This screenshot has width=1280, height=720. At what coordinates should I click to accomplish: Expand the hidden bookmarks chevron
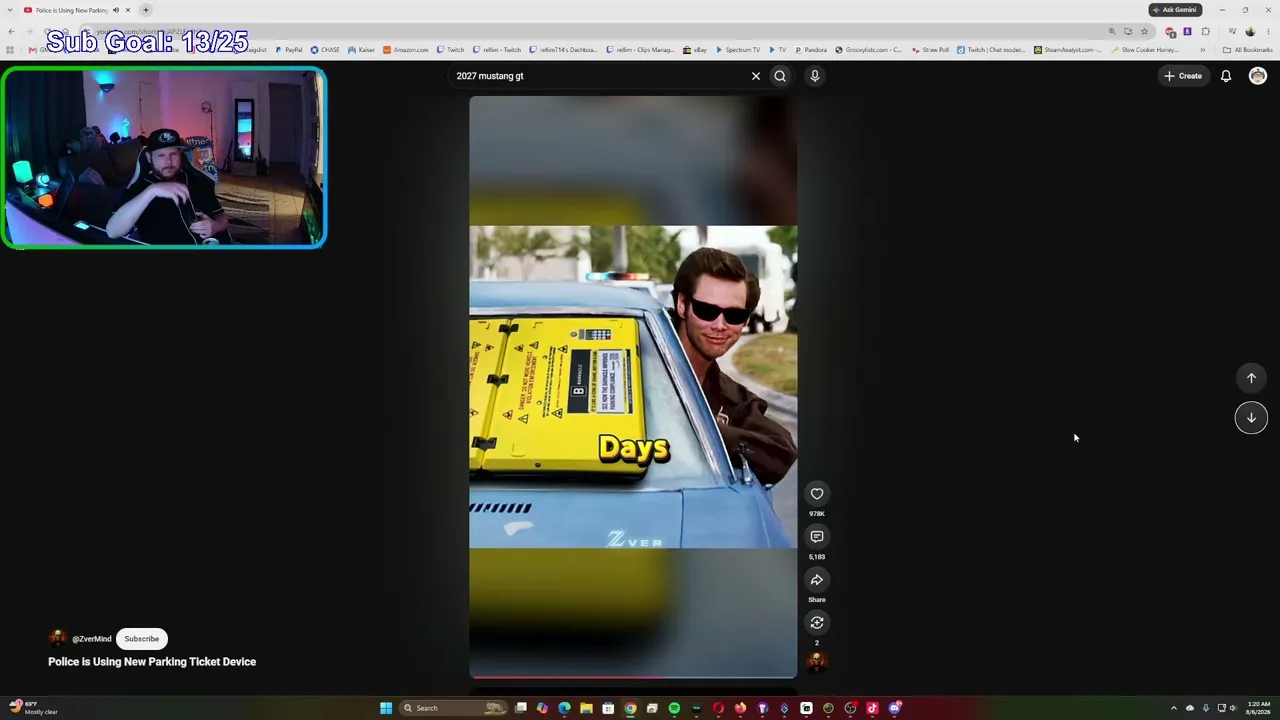tap(1203, 50)
